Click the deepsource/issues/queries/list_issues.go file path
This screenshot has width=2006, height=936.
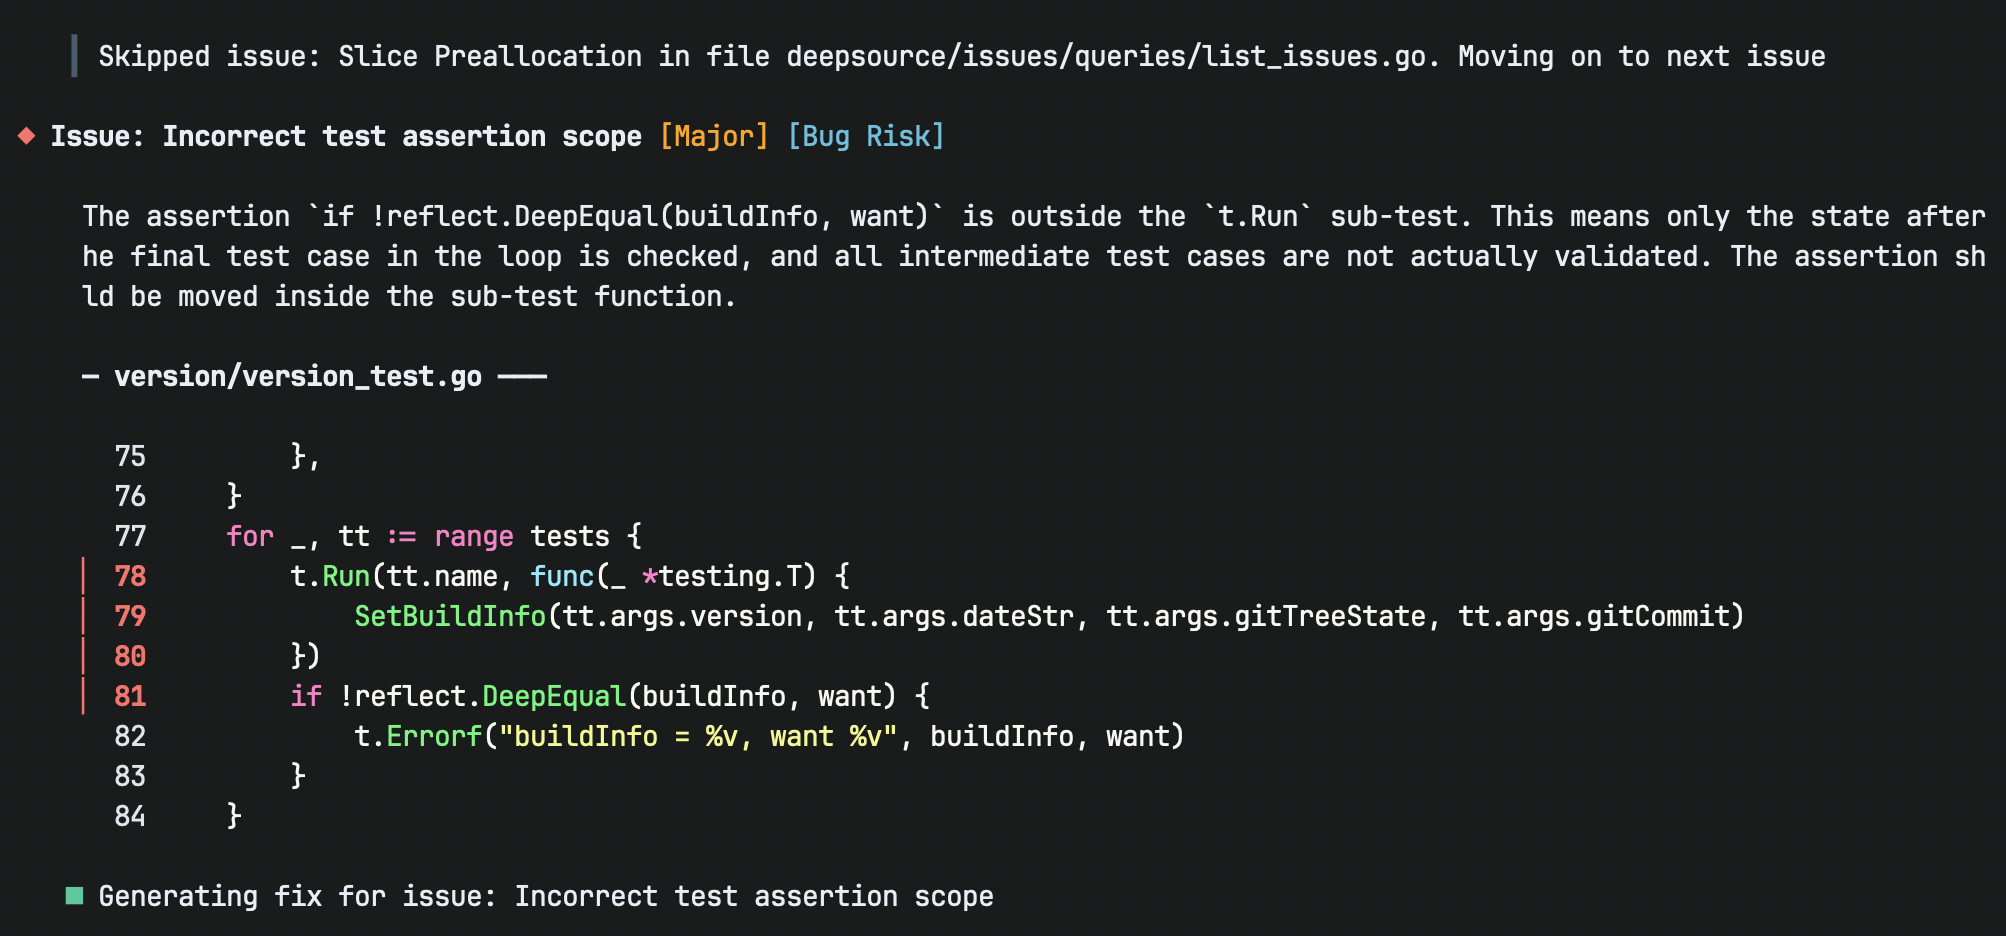tap(1112, 56)
